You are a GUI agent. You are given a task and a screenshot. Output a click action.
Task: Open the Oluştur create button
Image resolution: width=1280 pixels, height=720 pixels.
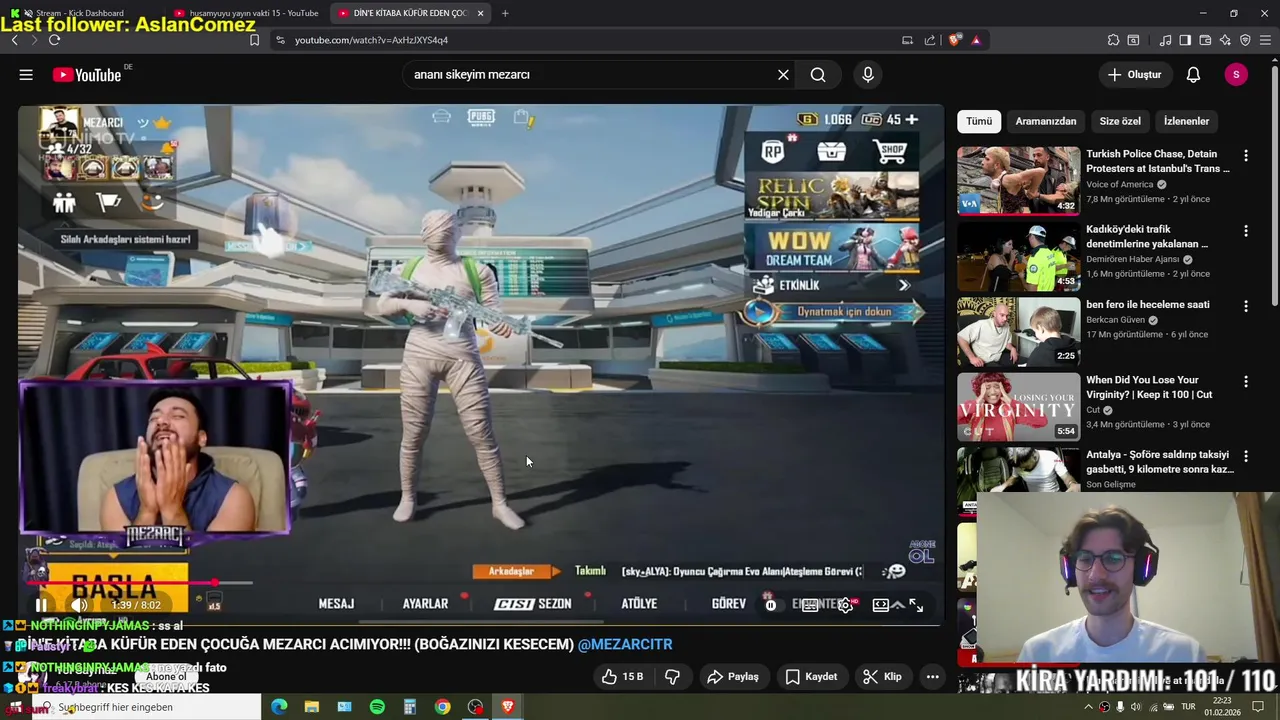1135,75
